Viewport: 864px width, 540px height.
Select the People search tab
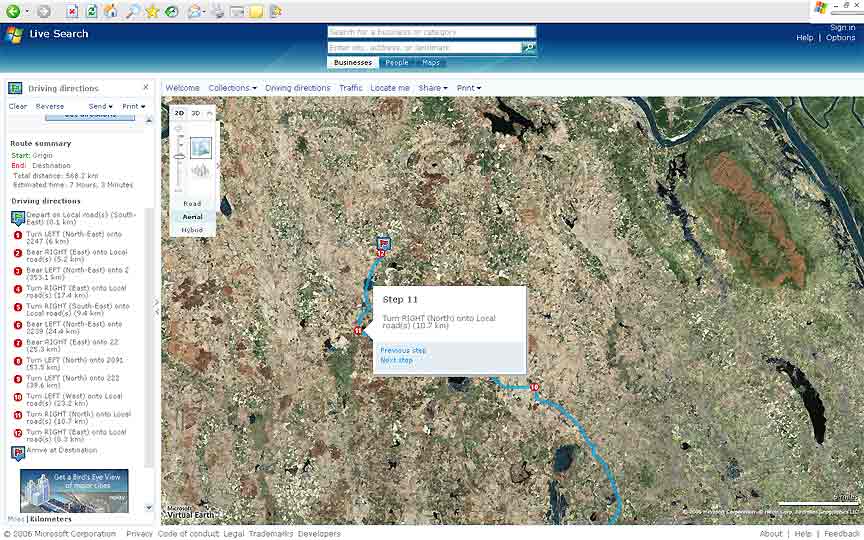coord(397,63)
